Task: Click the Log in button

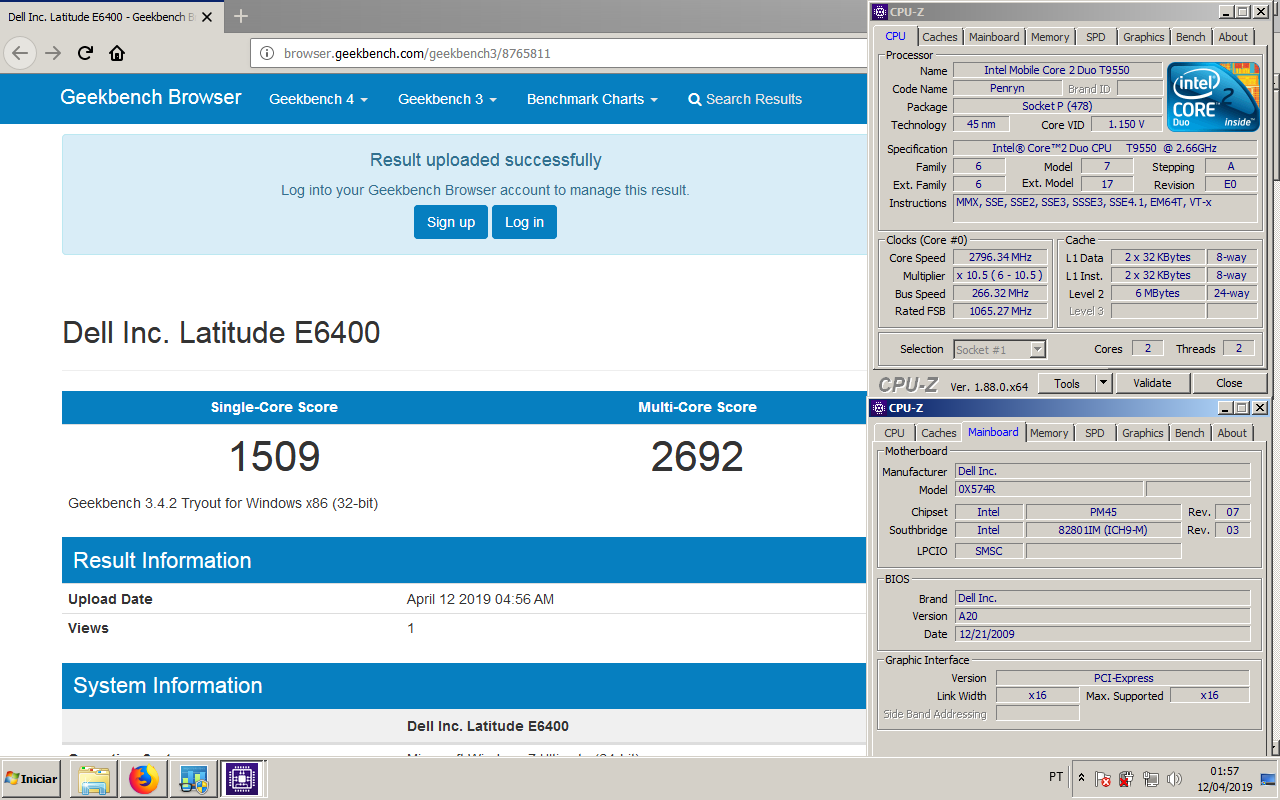Action: click(524, 222)
